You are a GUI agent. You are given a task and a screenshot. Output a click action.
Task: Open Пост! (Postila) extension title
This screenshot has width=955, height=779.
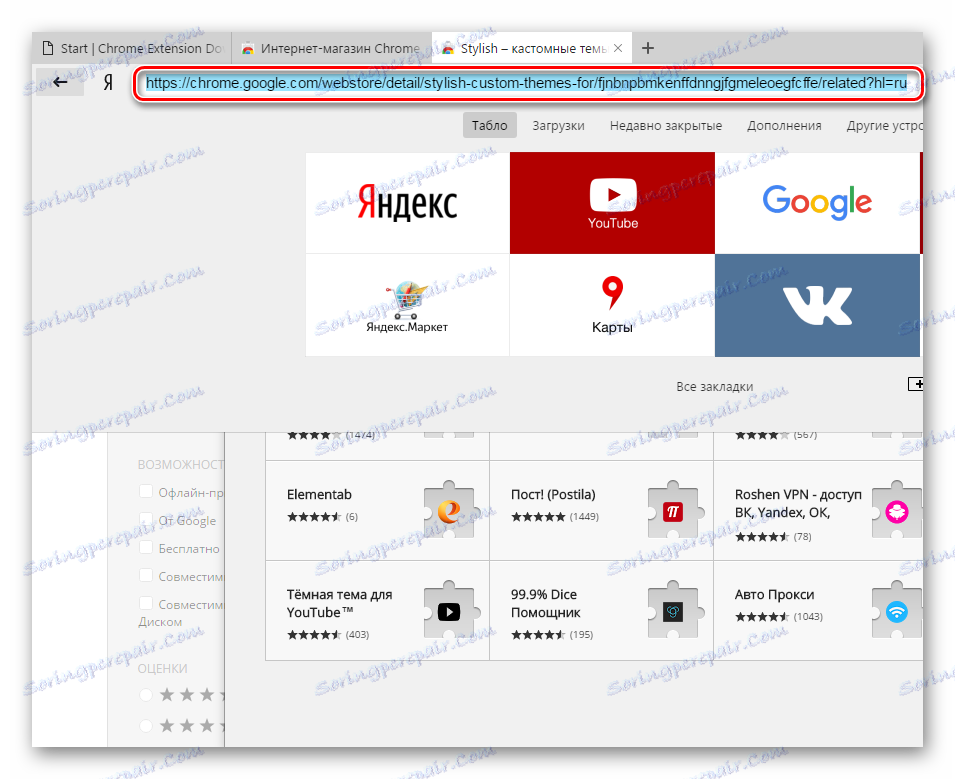pyautogui.click(x=553, y=495)
